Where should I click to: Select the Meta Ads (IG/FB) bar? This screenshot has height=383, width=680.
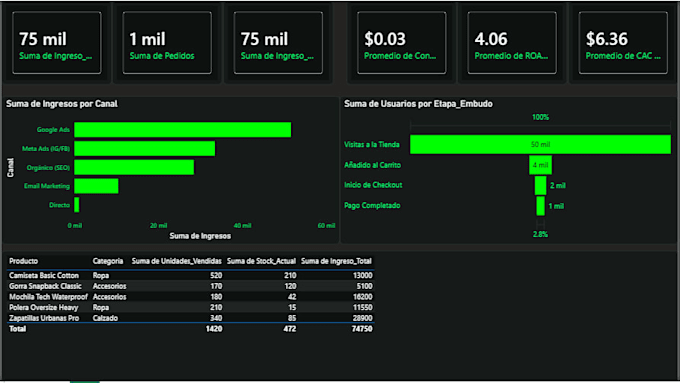[x=144, y=148]
